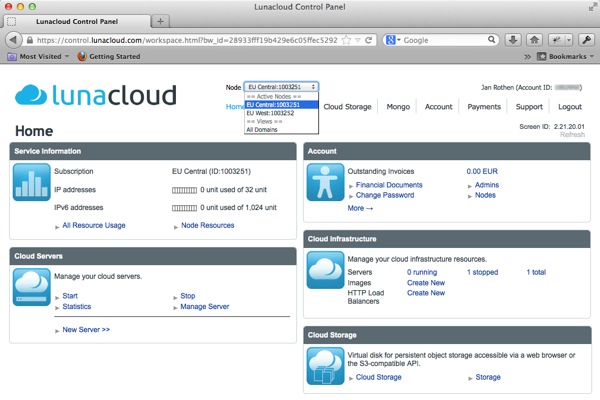Open the URL history dropdown arrow
Viewport: 600px width, 400px height.
(358, 40)
